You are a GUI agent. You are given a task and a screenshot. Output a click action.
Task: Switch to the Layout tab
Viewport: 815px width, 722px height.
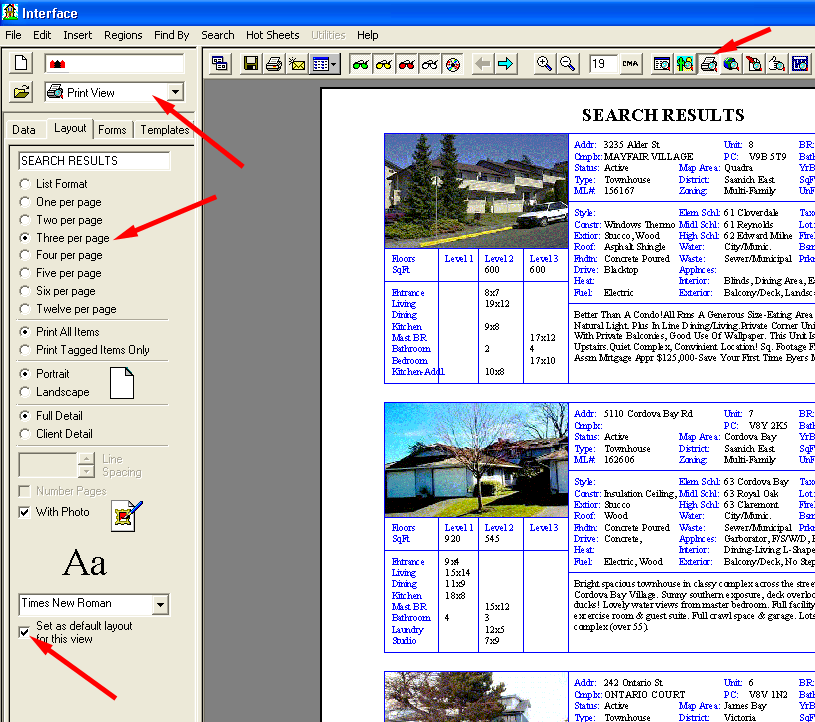tap(70, 128)
